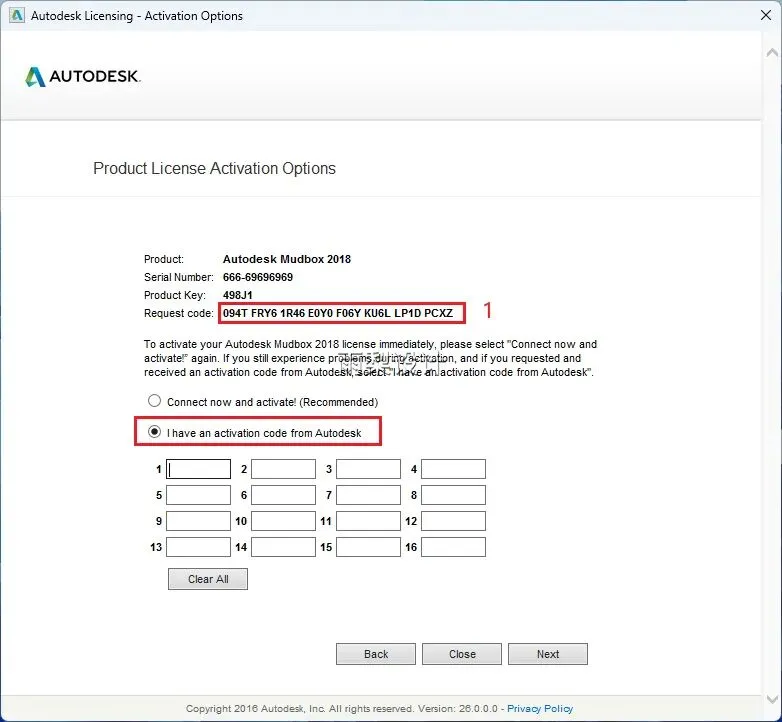
Task: Click activation code field 6
Action: [283, 495]
